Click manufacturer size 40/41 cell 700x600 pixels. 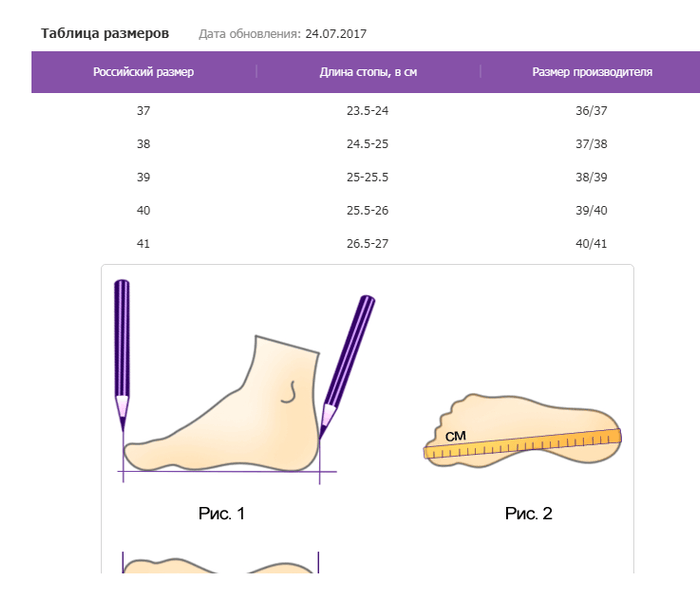click(591, 244)
